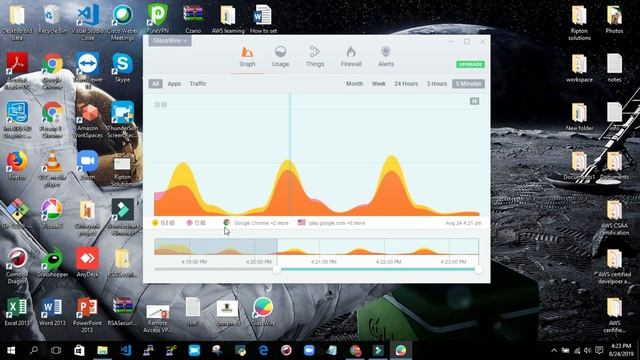Image resolution: width=640 pixels, height=360 pixels.
Task: Open the Action Center notifications icon
Action: [x=599, y=350]
